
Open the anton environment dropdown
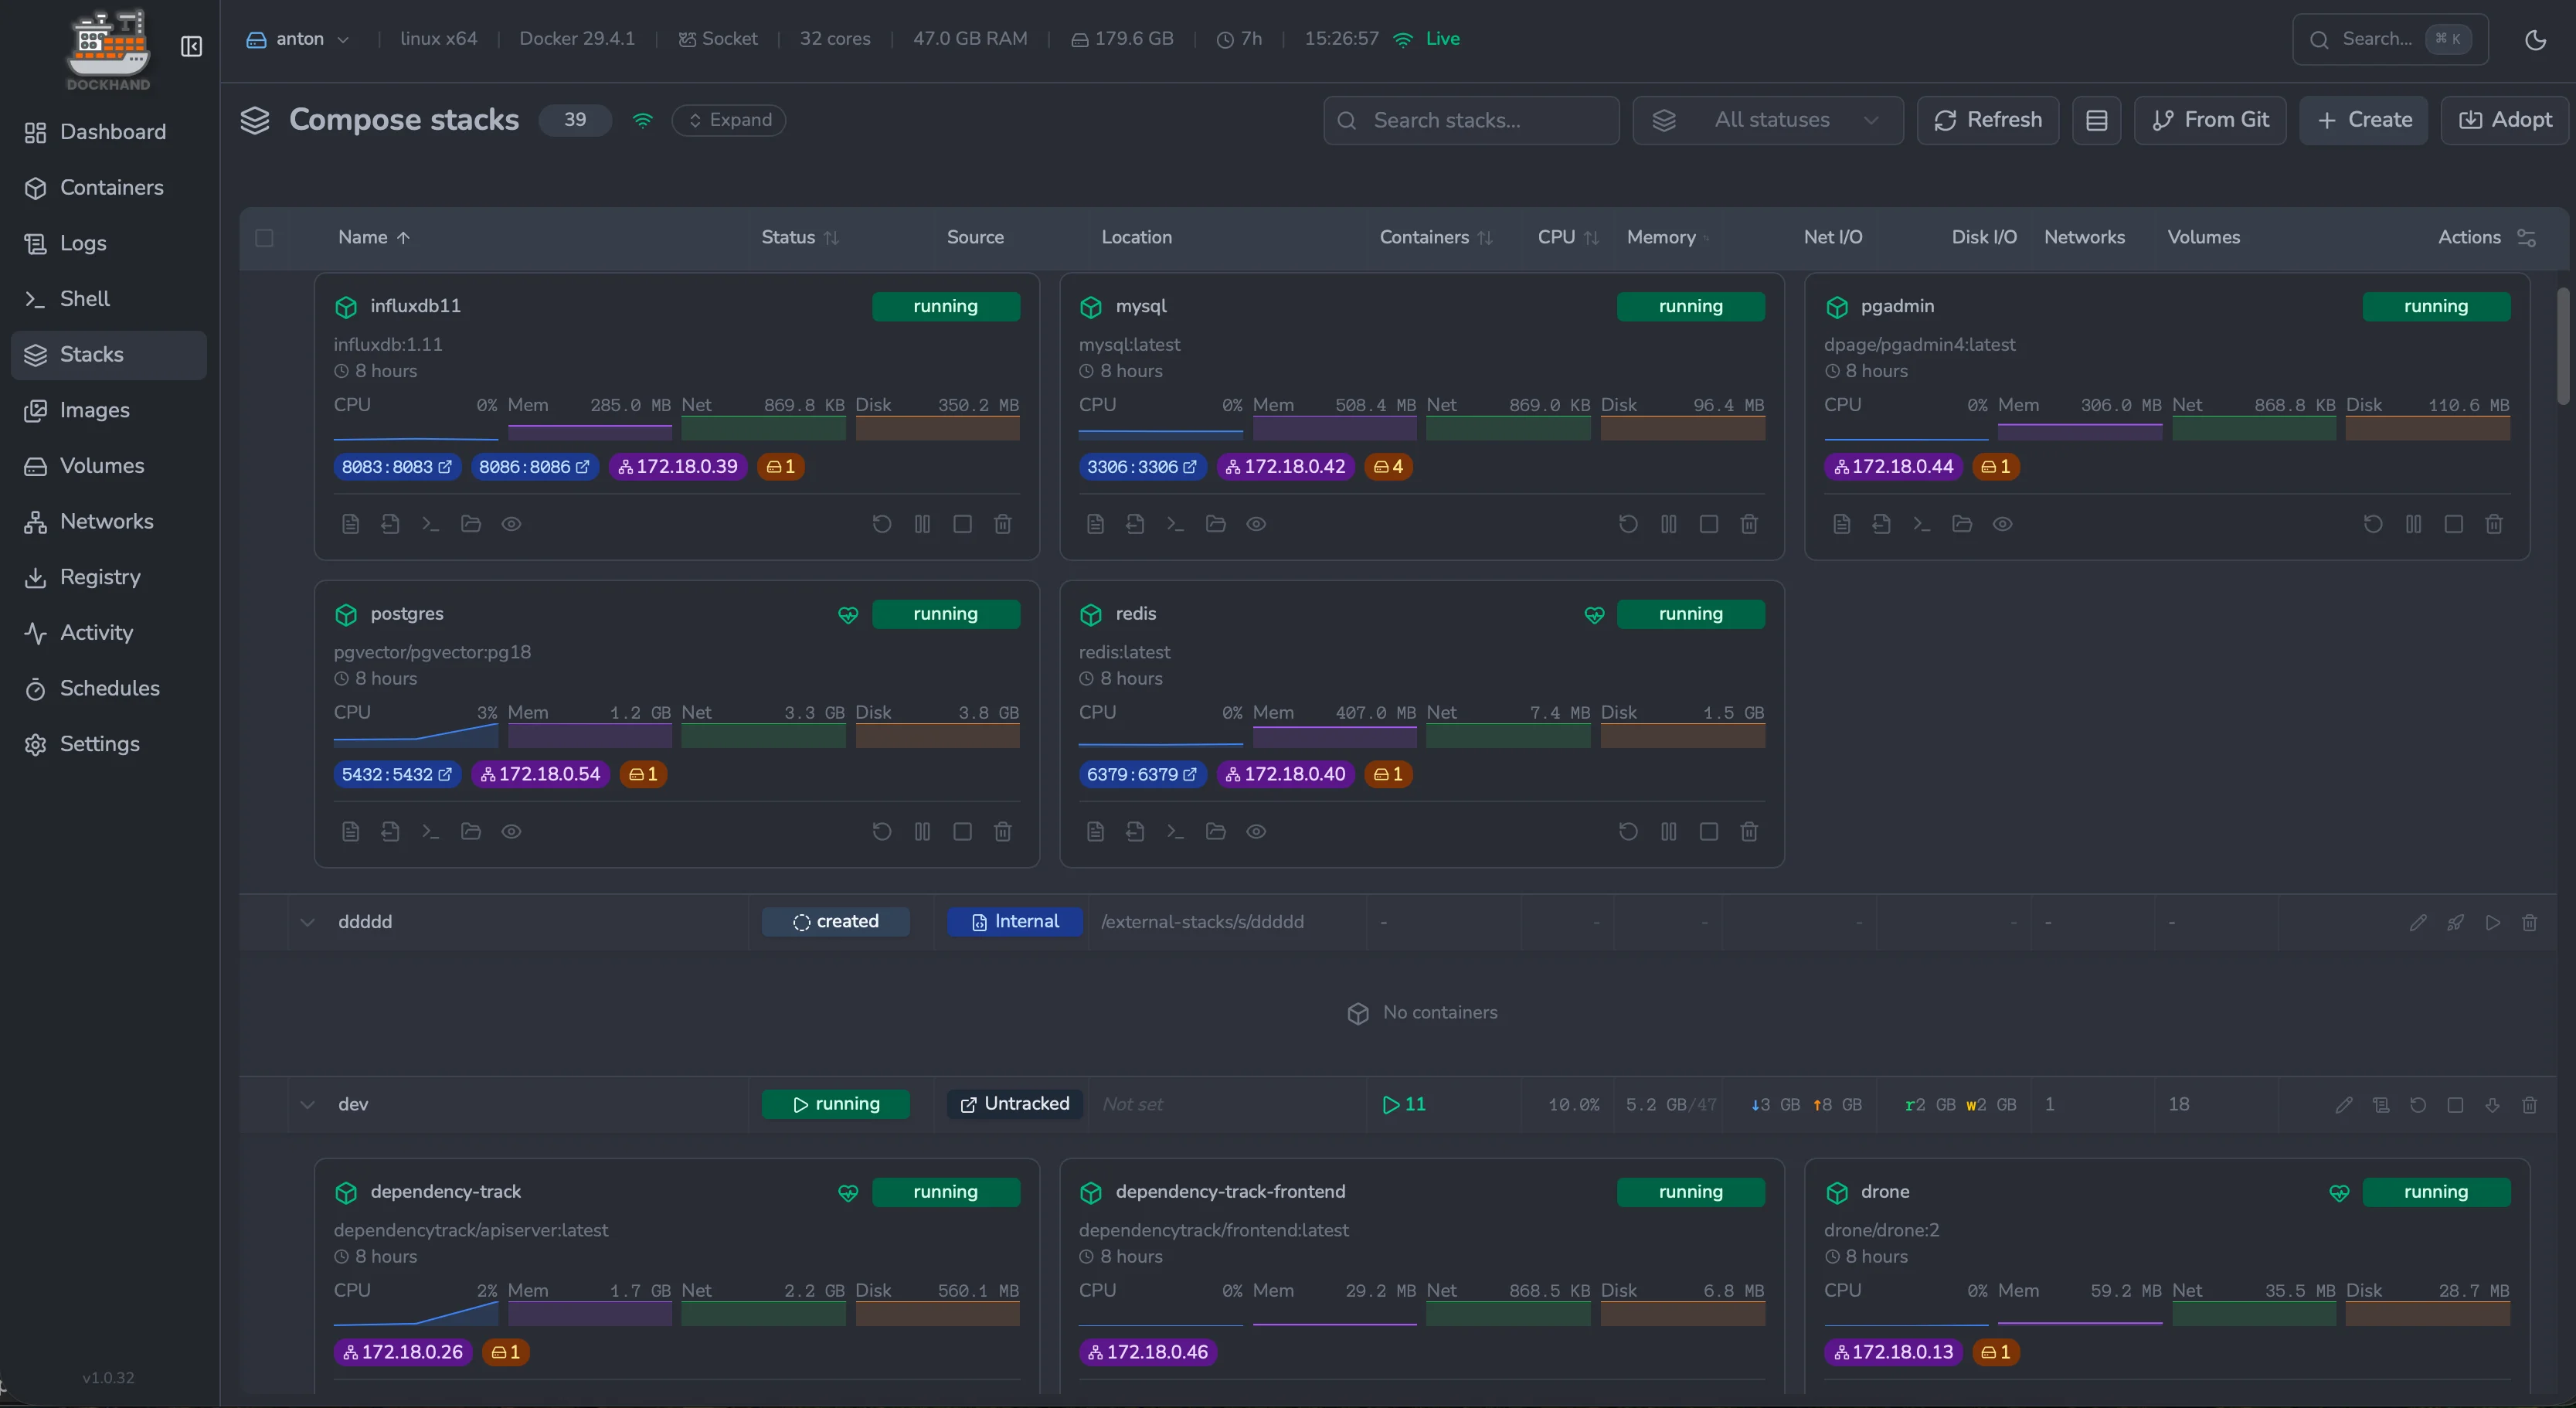298,39
